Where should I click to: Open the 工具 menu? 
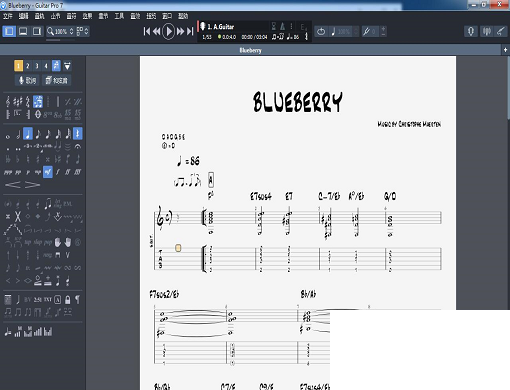click(x=119, y=16)
